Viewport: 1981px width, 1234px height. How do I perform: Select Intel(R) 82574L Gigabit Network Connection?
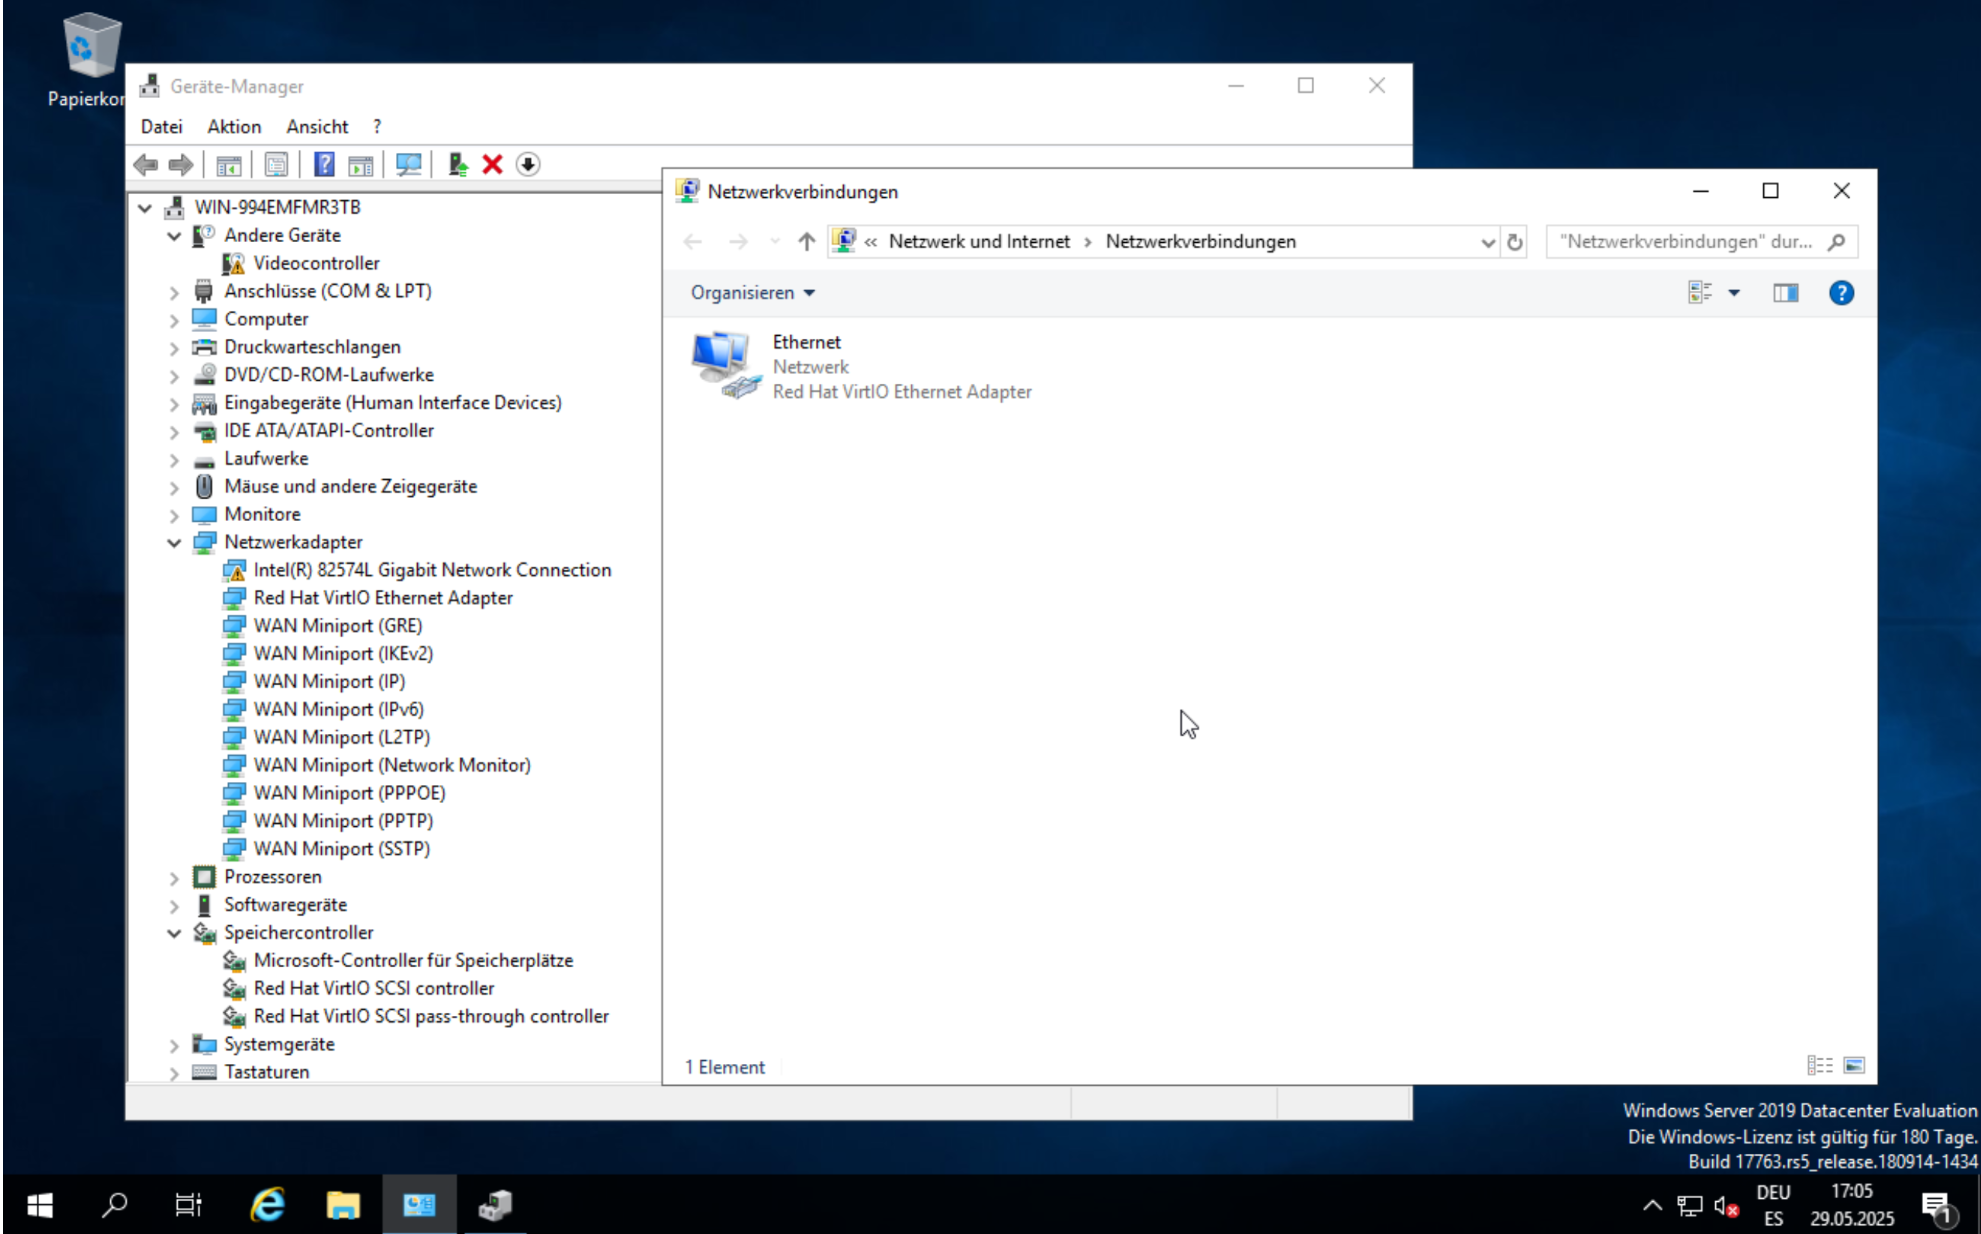432,570
